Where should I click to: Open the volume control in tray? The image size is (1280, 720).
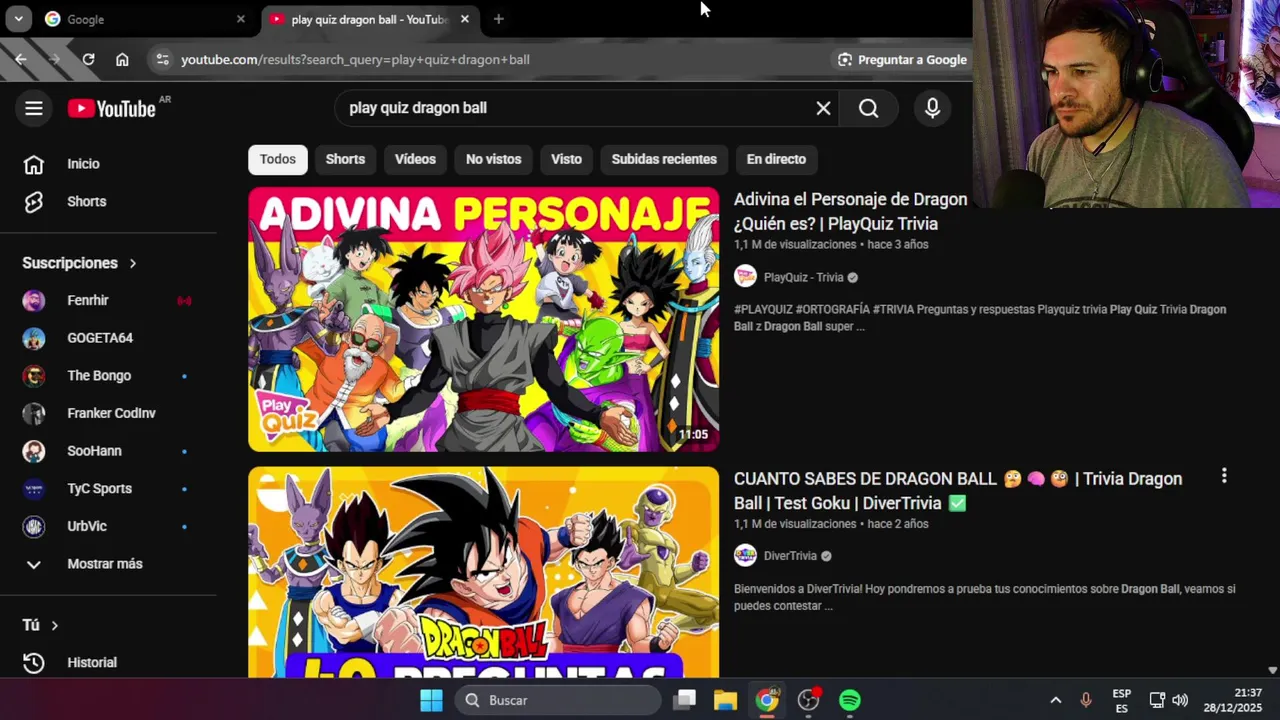[x=1180, y=700]
